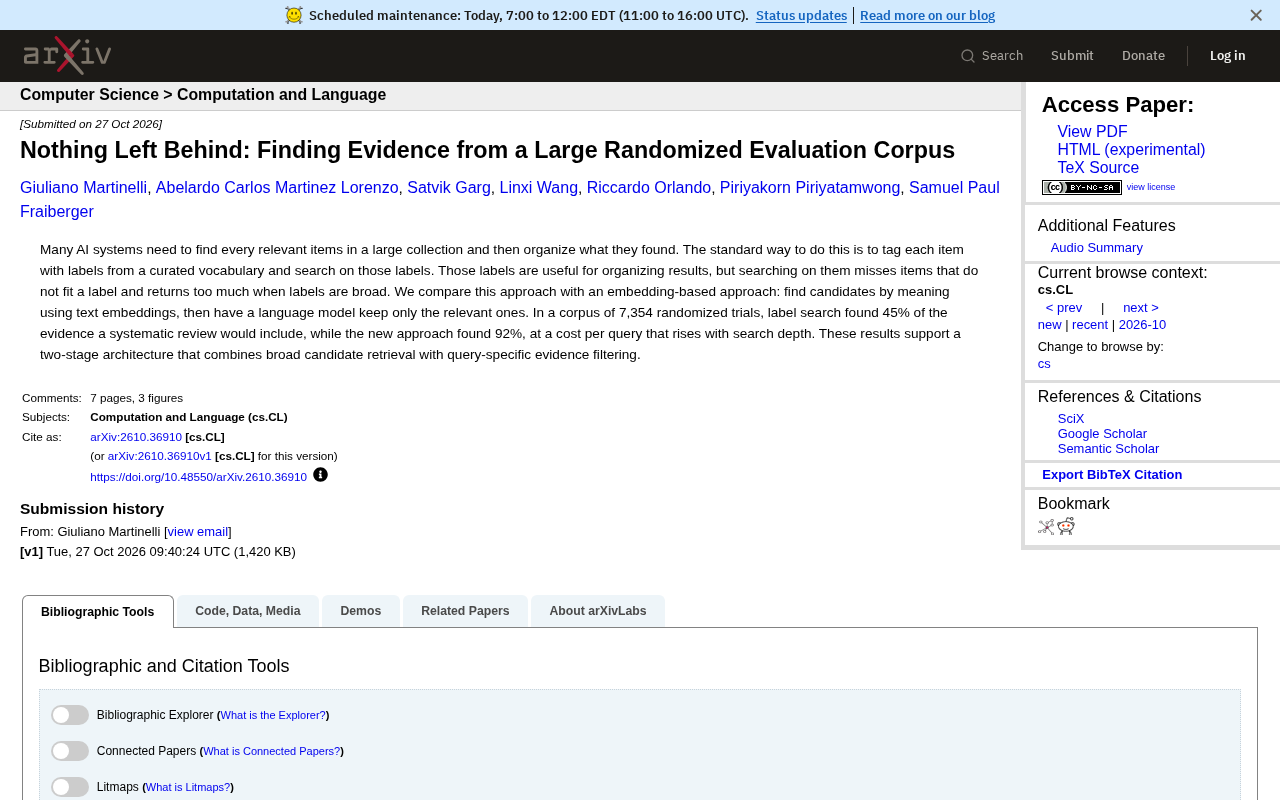Viewport: 1280px width, 800px height.
Task: Open the recent listings link
Action: 1090,325
